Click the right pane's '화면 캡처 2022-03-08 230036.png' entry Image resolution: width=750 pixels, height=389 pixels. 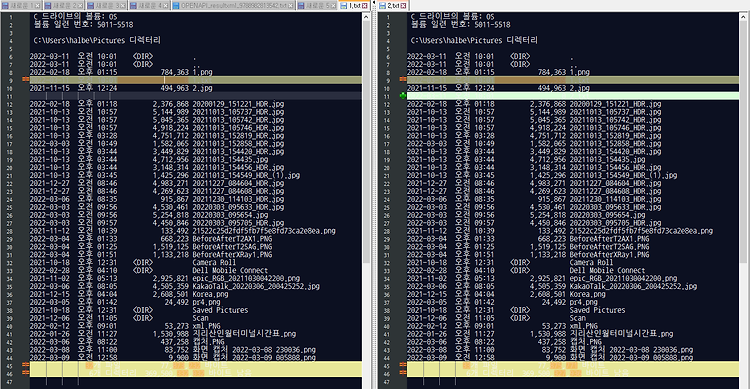click(631, 350)
